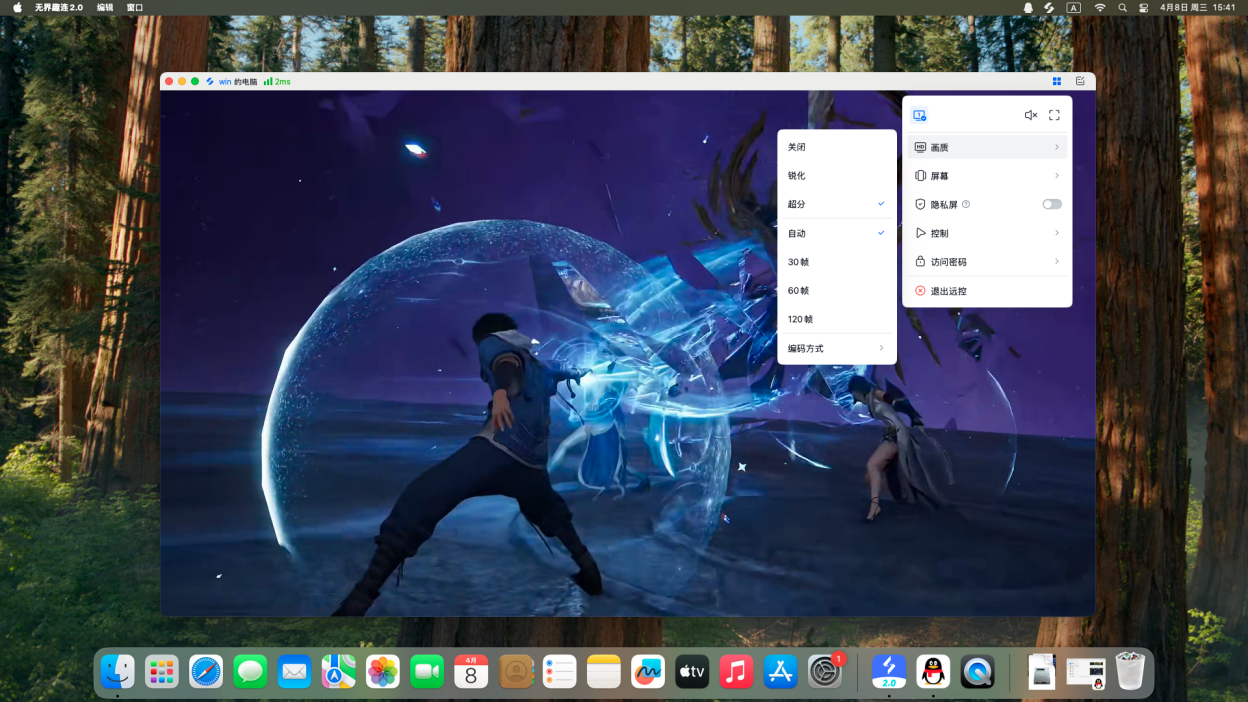Click the help icon beside 隐私屏
Image resolution: width=1248 pixels, height=702 pixels.
click(x=966, y=204)
